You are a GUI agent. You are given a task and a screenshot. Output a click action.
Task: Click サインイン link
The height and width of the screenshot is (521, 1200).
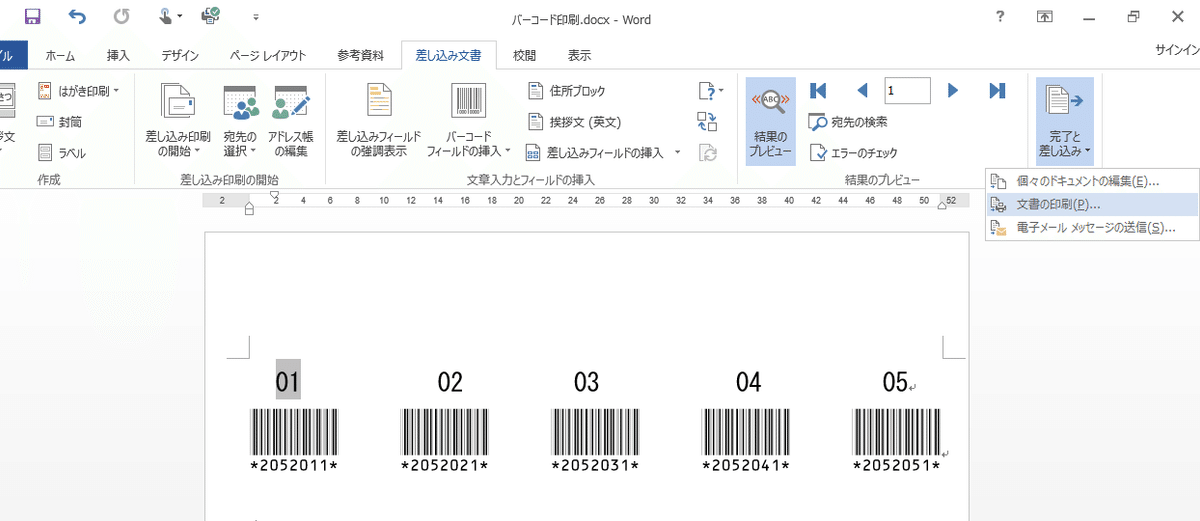(1177, 50)
